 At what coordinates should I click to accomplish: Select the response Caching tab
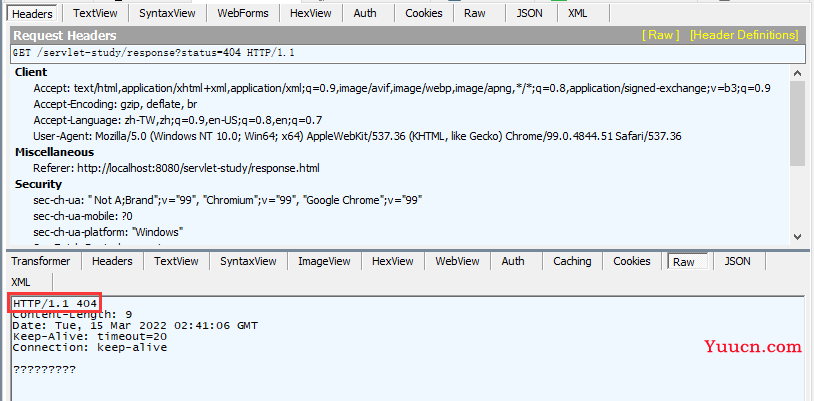pos(572,261)
